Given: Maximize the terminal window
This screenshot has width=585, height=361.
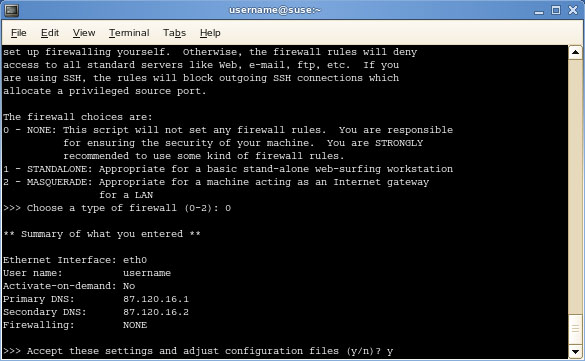Looking at the screenshot, I should [x=556, y=10].
